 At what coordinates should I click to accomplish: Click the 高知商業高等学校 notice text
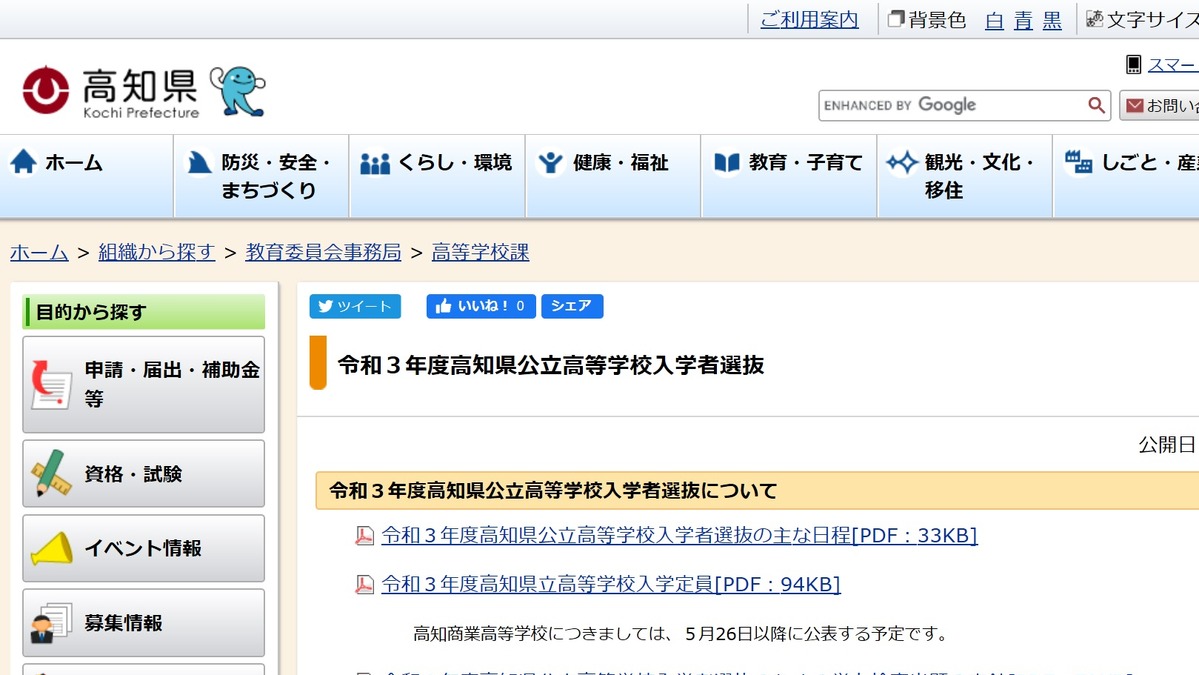click(x=680, y=634)
